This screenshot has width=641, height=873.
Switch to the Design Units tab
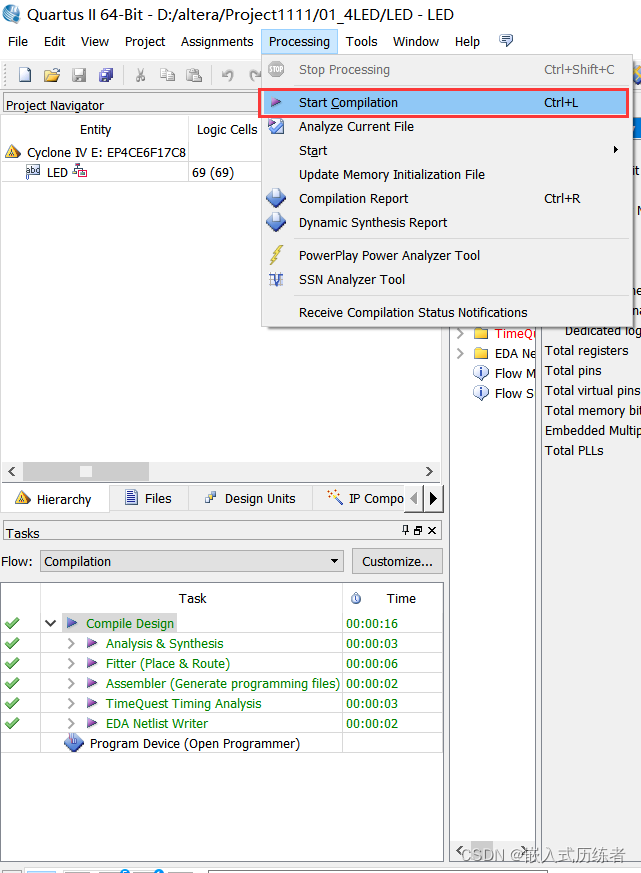pyautogui.click(x=250, y=498)
